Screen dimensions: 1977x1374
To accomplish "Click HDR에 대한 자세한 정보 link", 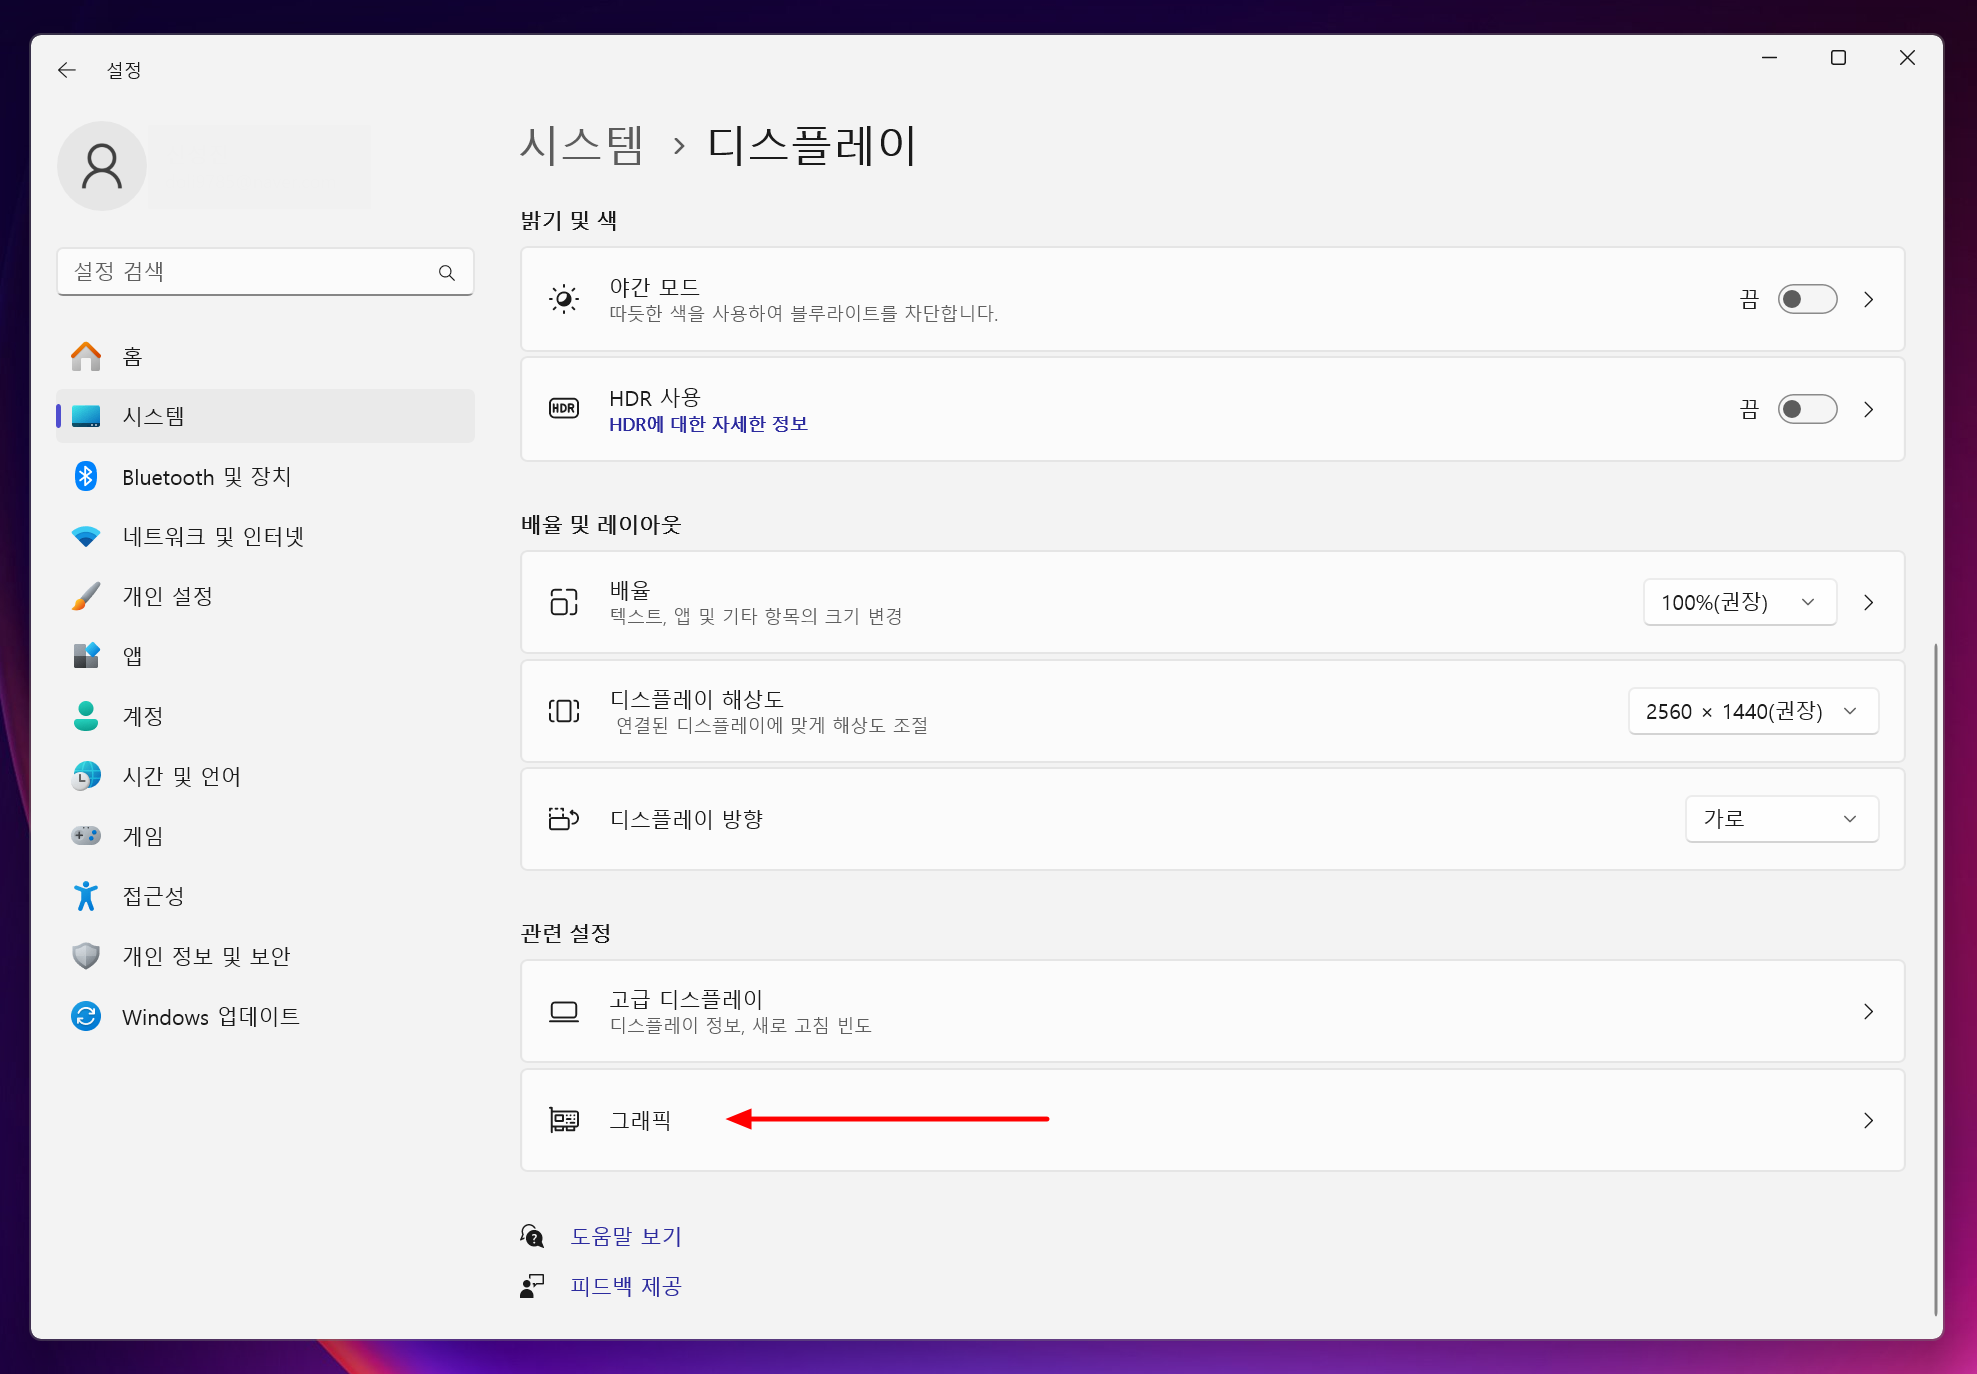I will (x=708, y=424).
